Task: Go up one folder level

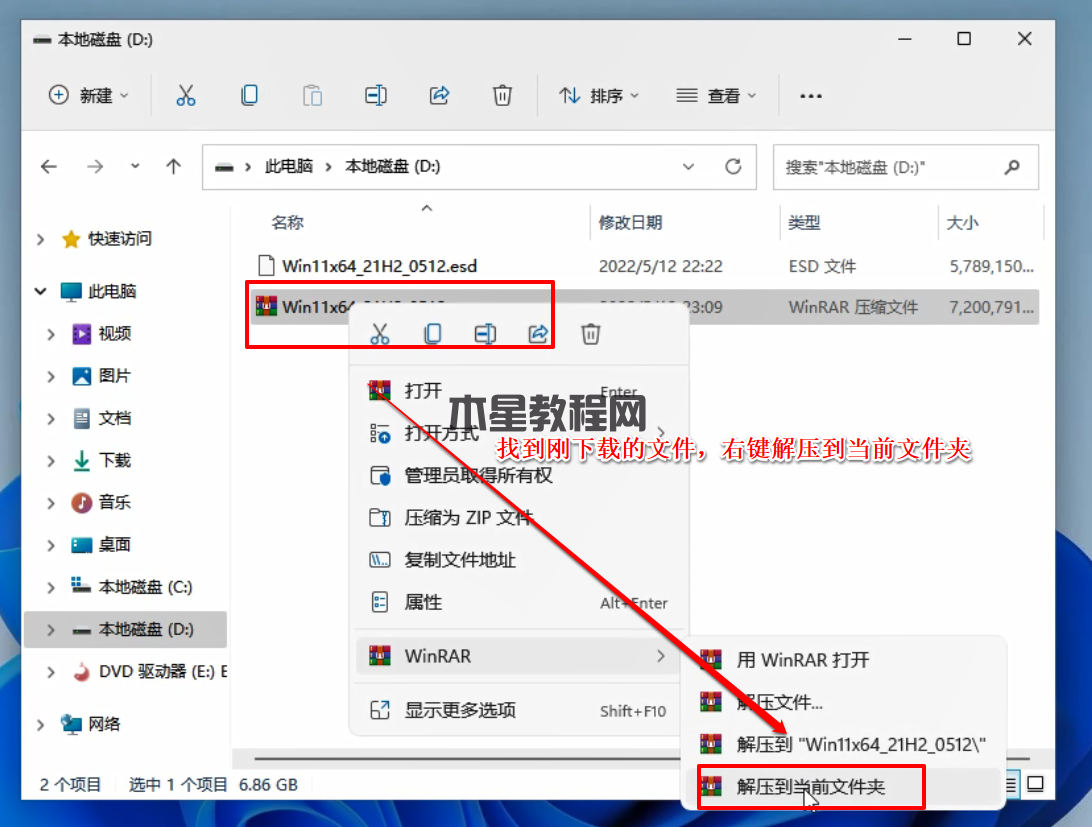Action: tap(173, 167)
